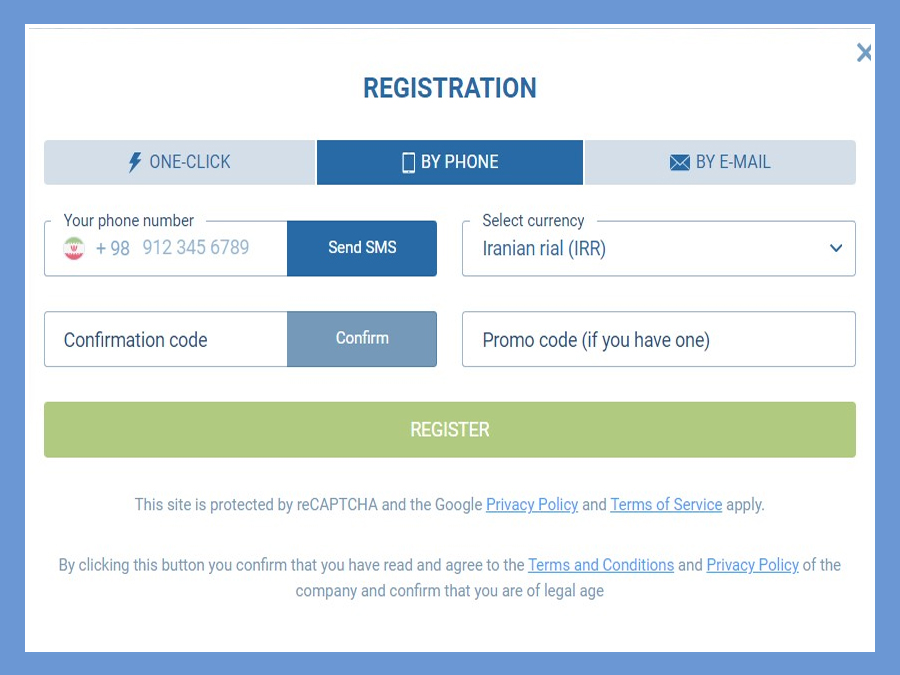Image resolution: width=900 pixels, height=675 pixels.
Task: Expand the currency dropdown chevron
Action: (836, 248)
